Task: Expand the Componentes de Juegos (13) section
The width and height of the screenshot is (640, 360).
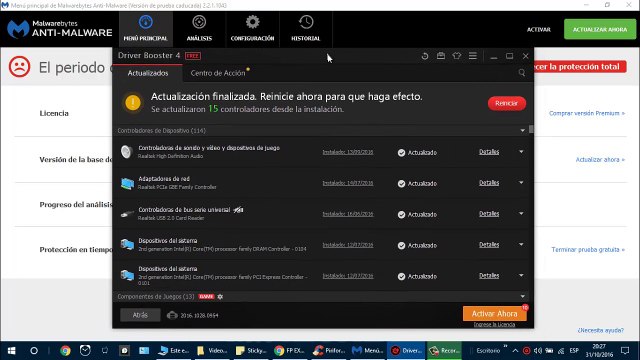Action: 522,296
